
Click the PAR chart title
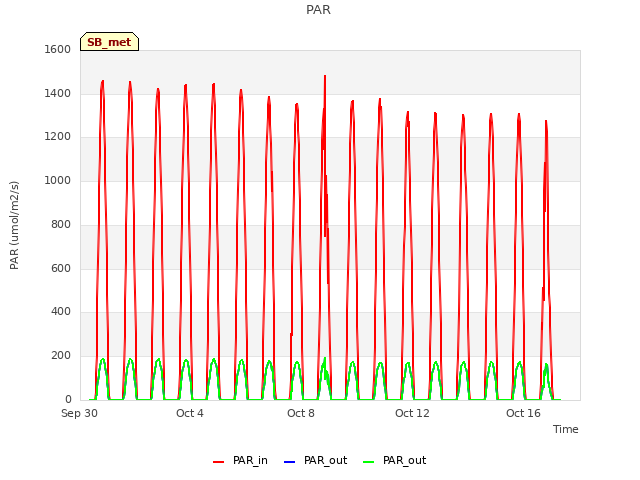(318, 9)
